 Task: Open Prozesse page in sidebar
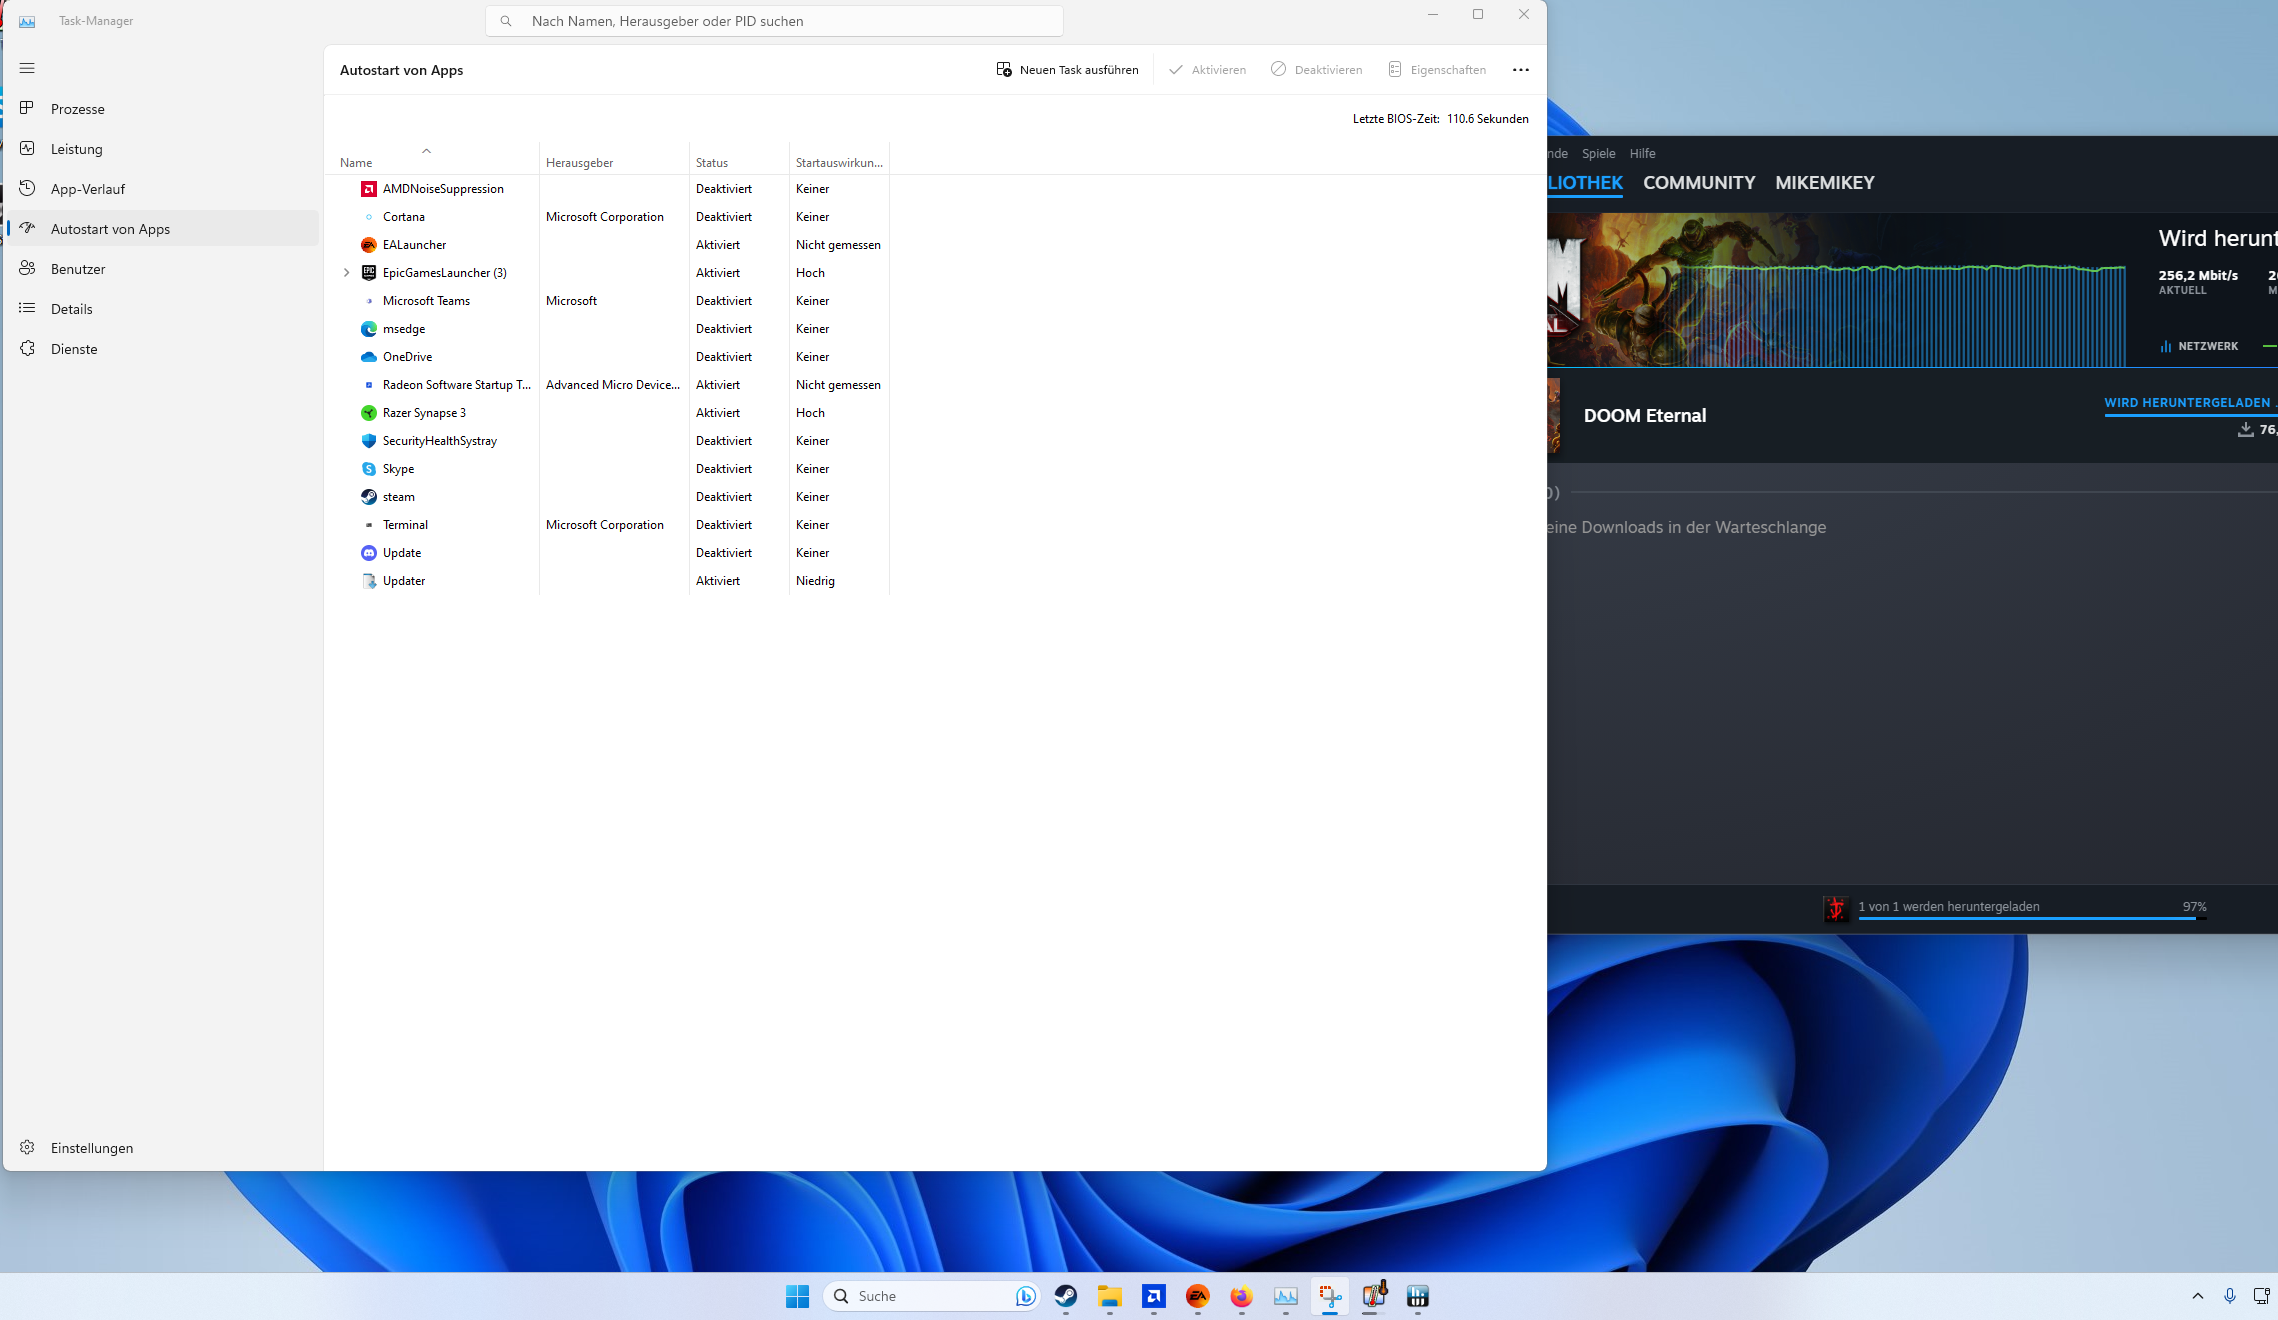(77, 109)
